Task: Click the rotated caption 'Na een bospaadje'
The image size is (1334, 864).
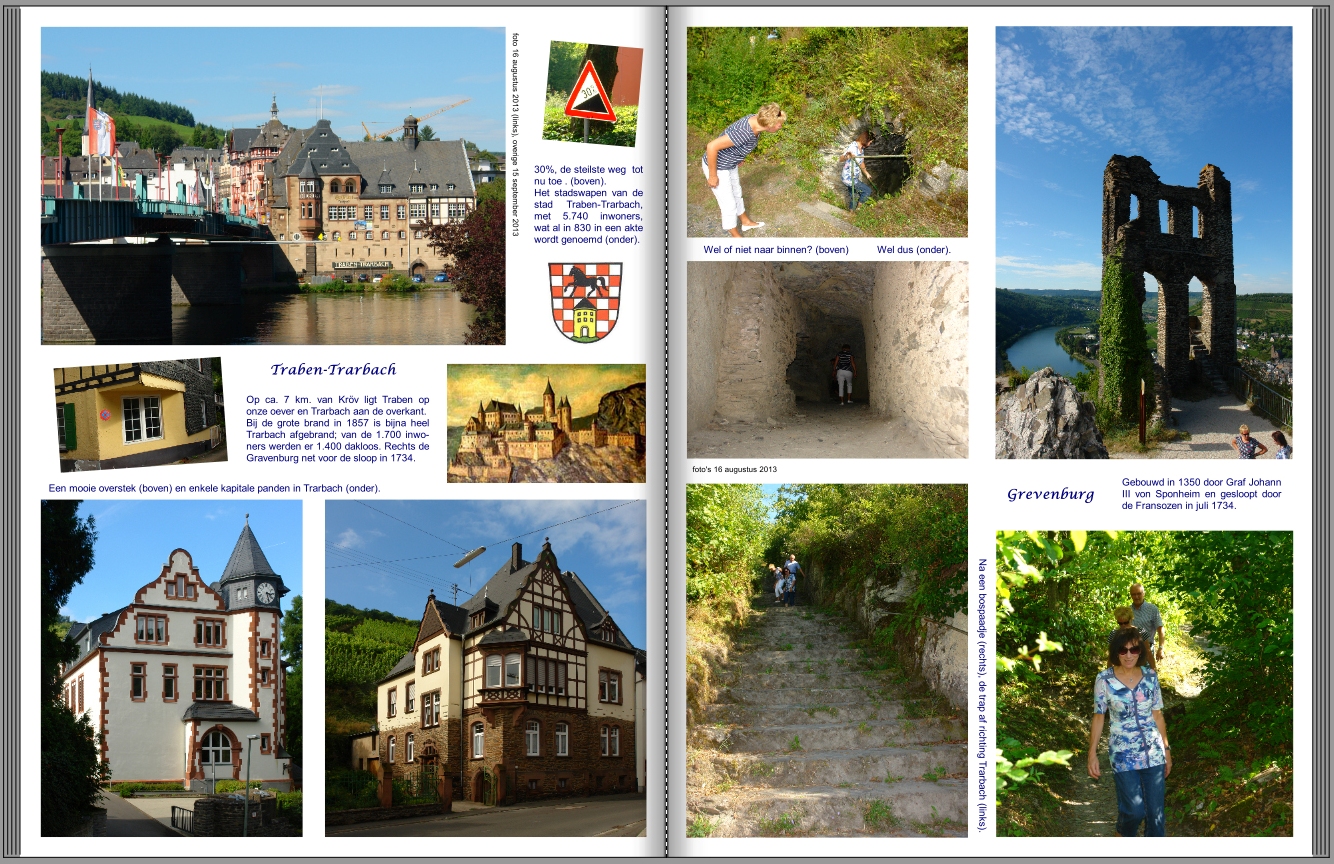Action: (982, 694)
